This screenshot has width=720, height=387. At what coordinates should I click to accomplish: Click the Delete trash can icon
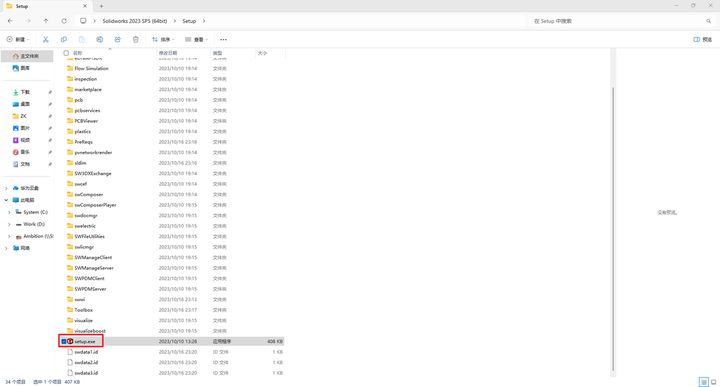point(135,39)
